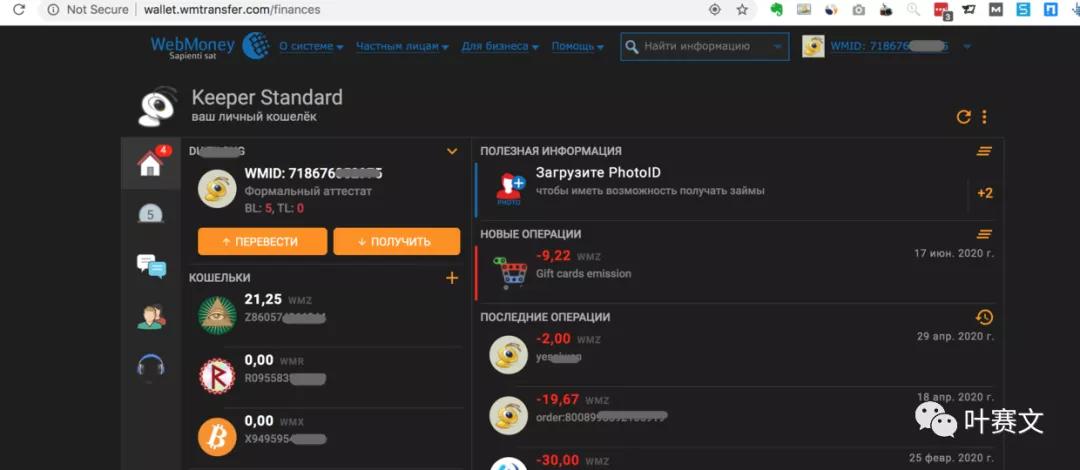Expand the +2 useful information items
Image resolution: width=1080 pixels, height=470 pixels.
tap(985, 193)
